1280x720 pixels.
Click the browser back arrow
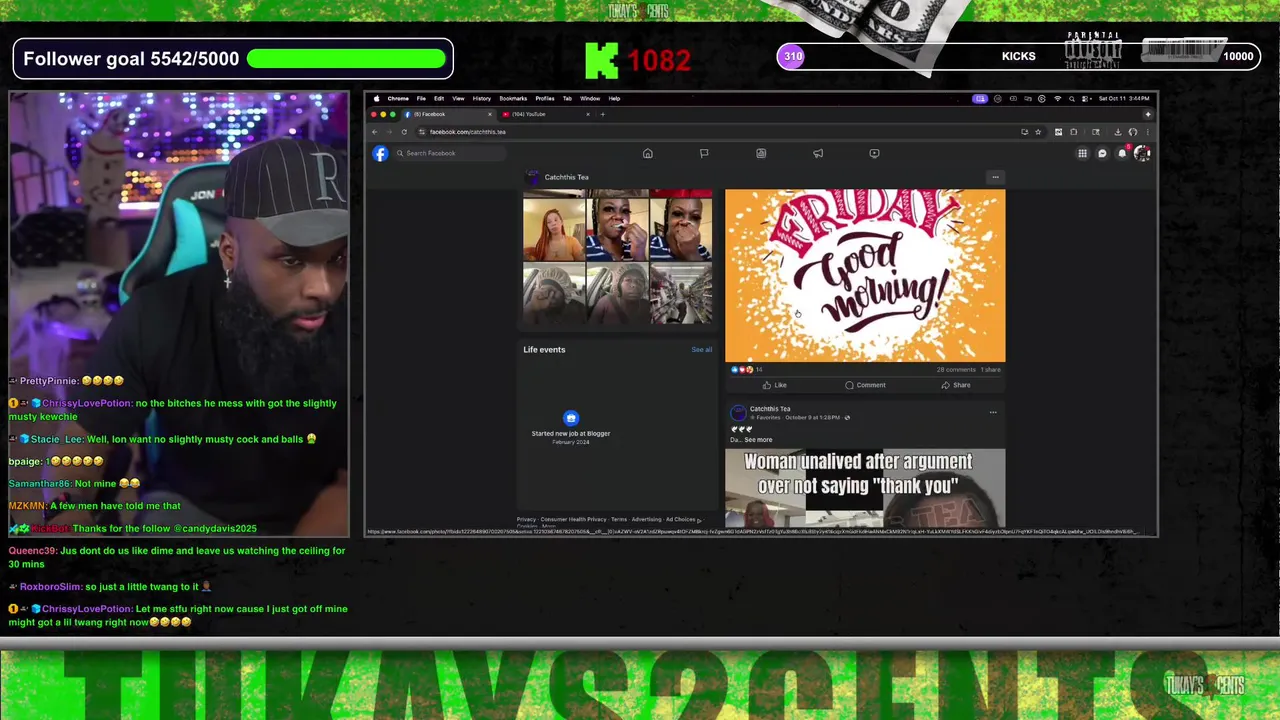click(x=375, y=132)
